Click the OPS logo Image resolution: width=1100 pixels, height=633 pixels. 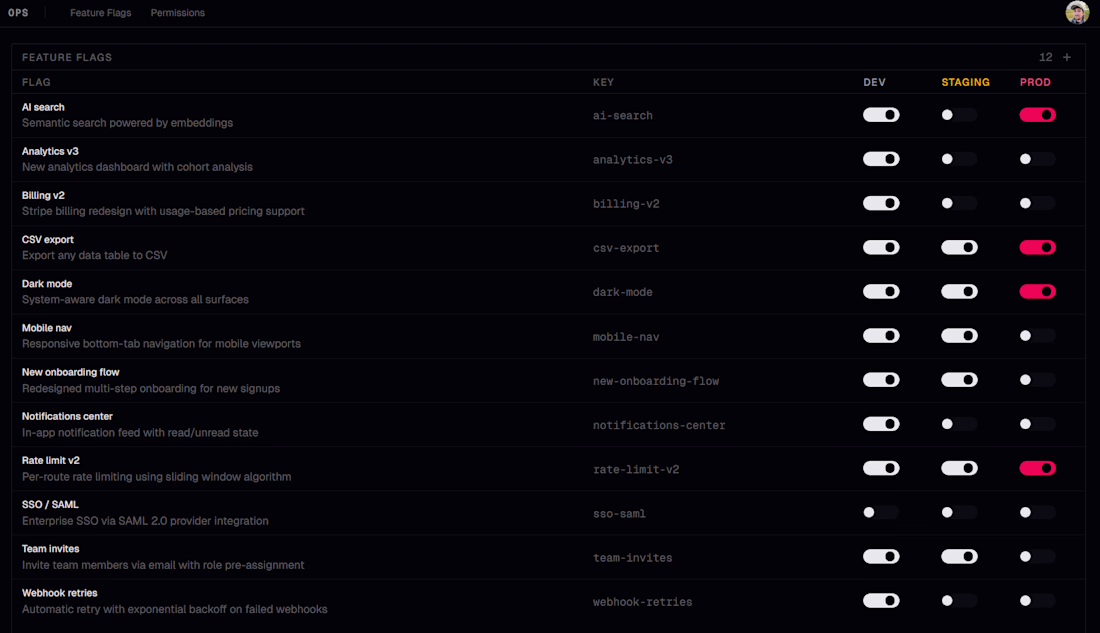18,13
